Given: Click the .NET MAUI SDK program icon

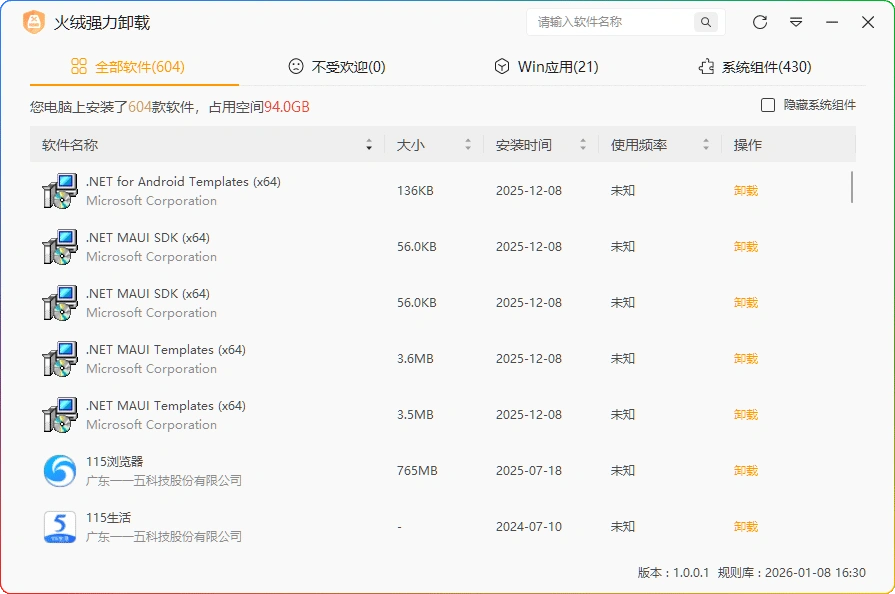Looking at the screenshot, I should pyautogui.click(x=58, y=246).
